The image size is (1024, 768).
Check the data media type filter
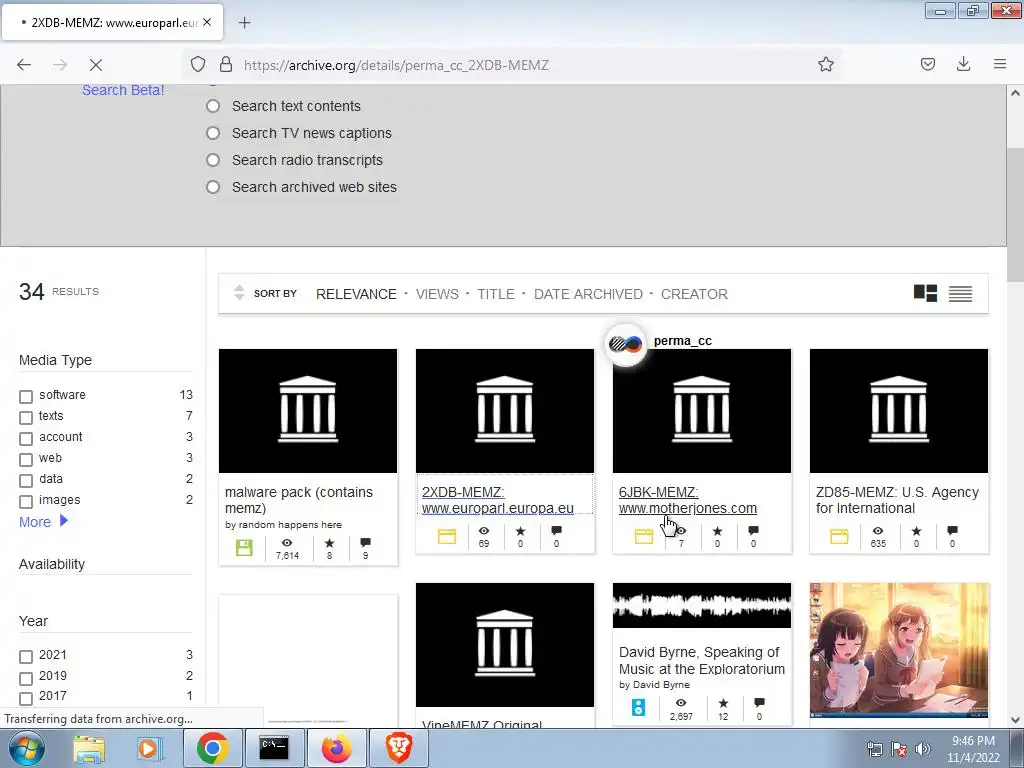26,480
